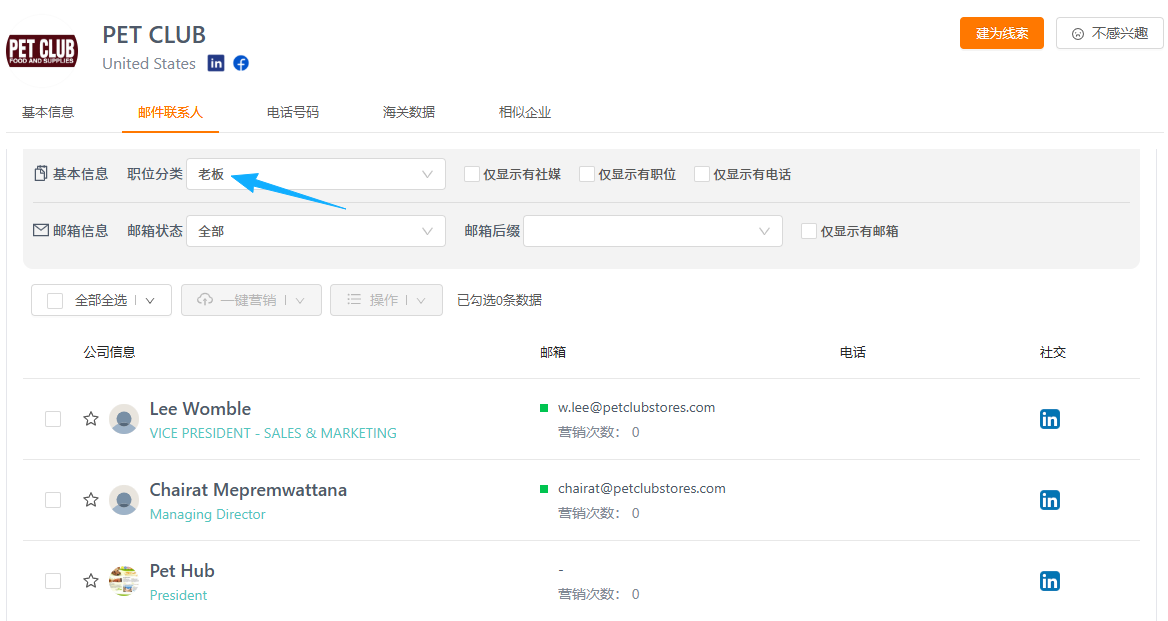Viewport: 1168px width, 621px height.
Task: Click the PET CLUB company title
Action: [154, 35]
